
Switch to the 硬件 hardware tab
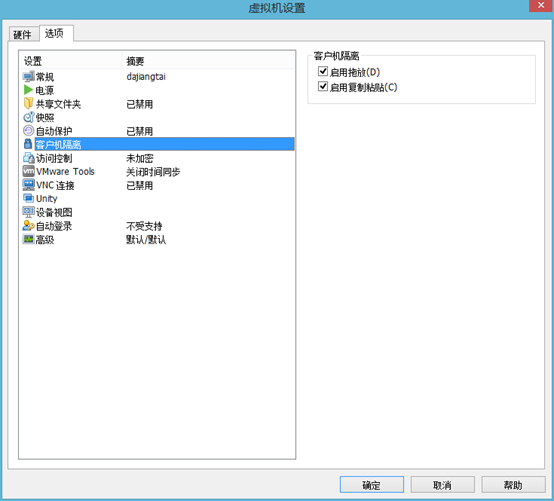23,35
